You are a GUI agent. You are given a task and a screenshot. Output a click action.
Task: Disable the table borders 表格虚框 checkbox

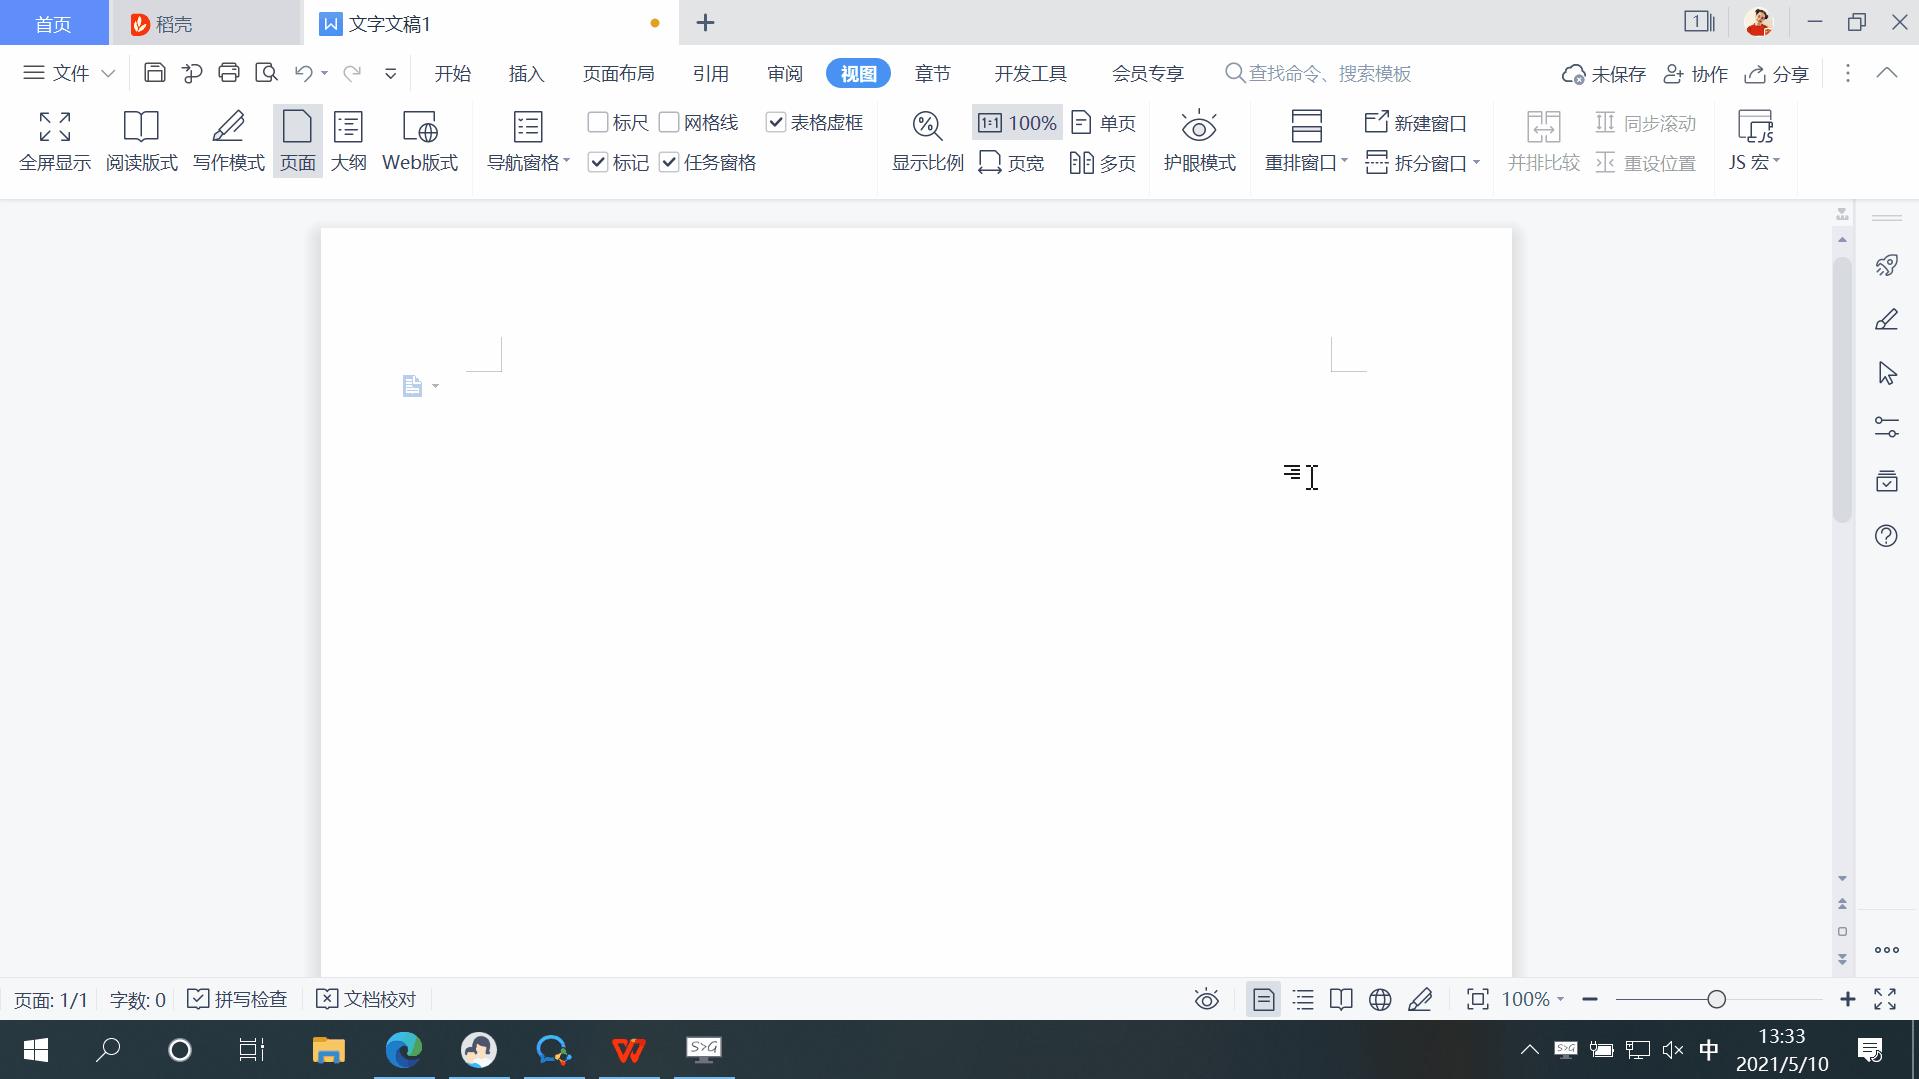777,122
